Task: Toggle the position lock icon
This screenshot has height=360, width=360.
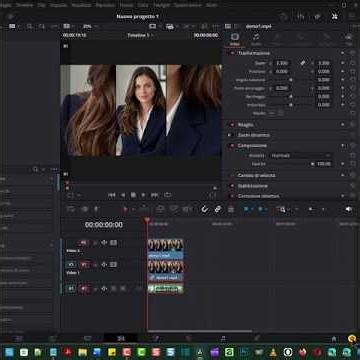Action: 231,209
